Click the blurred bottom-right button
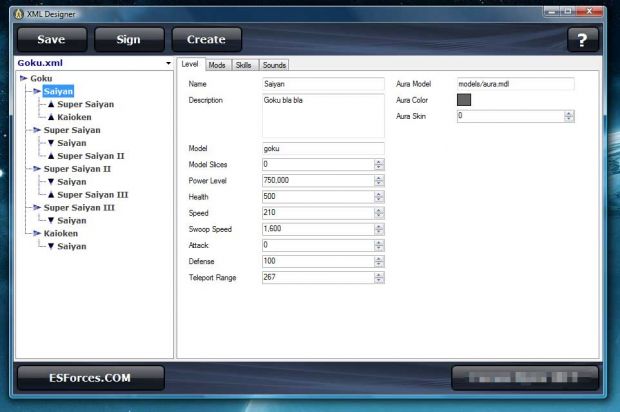 pyautogui.click(x=525, y=378)
